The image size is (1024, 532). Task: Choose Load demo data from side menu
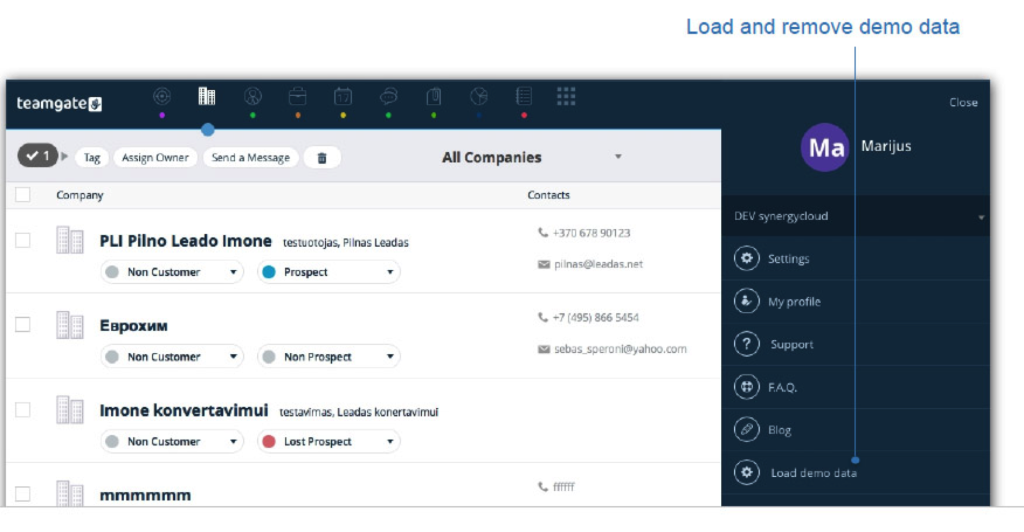pos(813,473)
